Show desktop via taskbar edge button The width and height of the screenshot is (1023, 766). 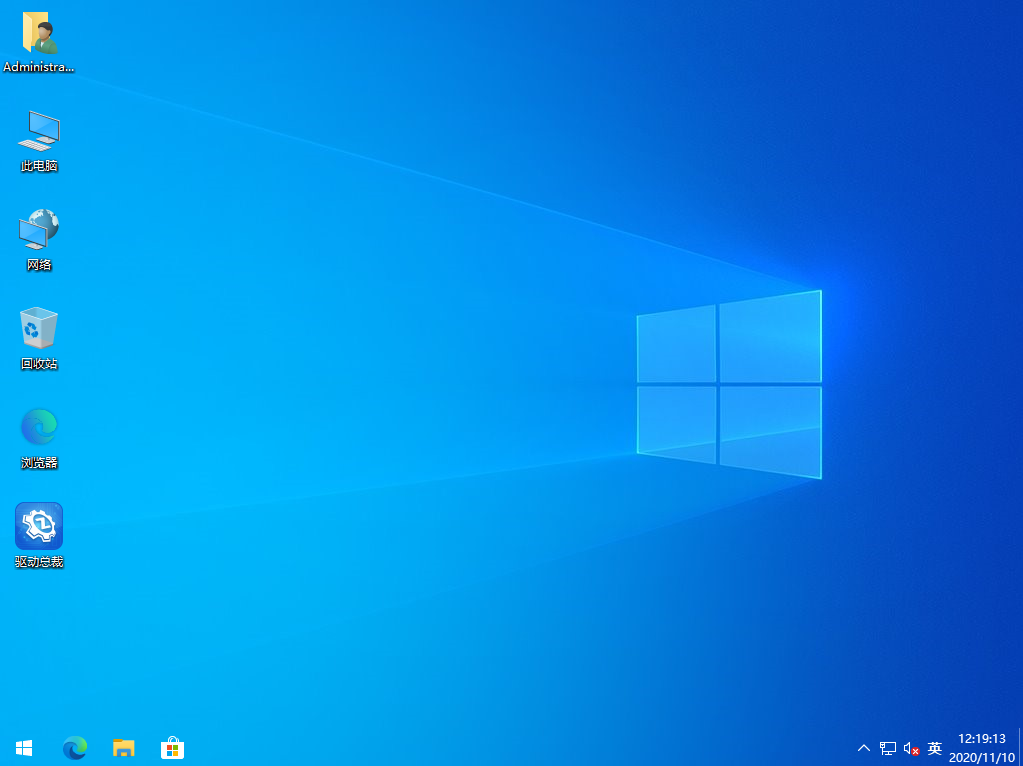[1020, 748]
